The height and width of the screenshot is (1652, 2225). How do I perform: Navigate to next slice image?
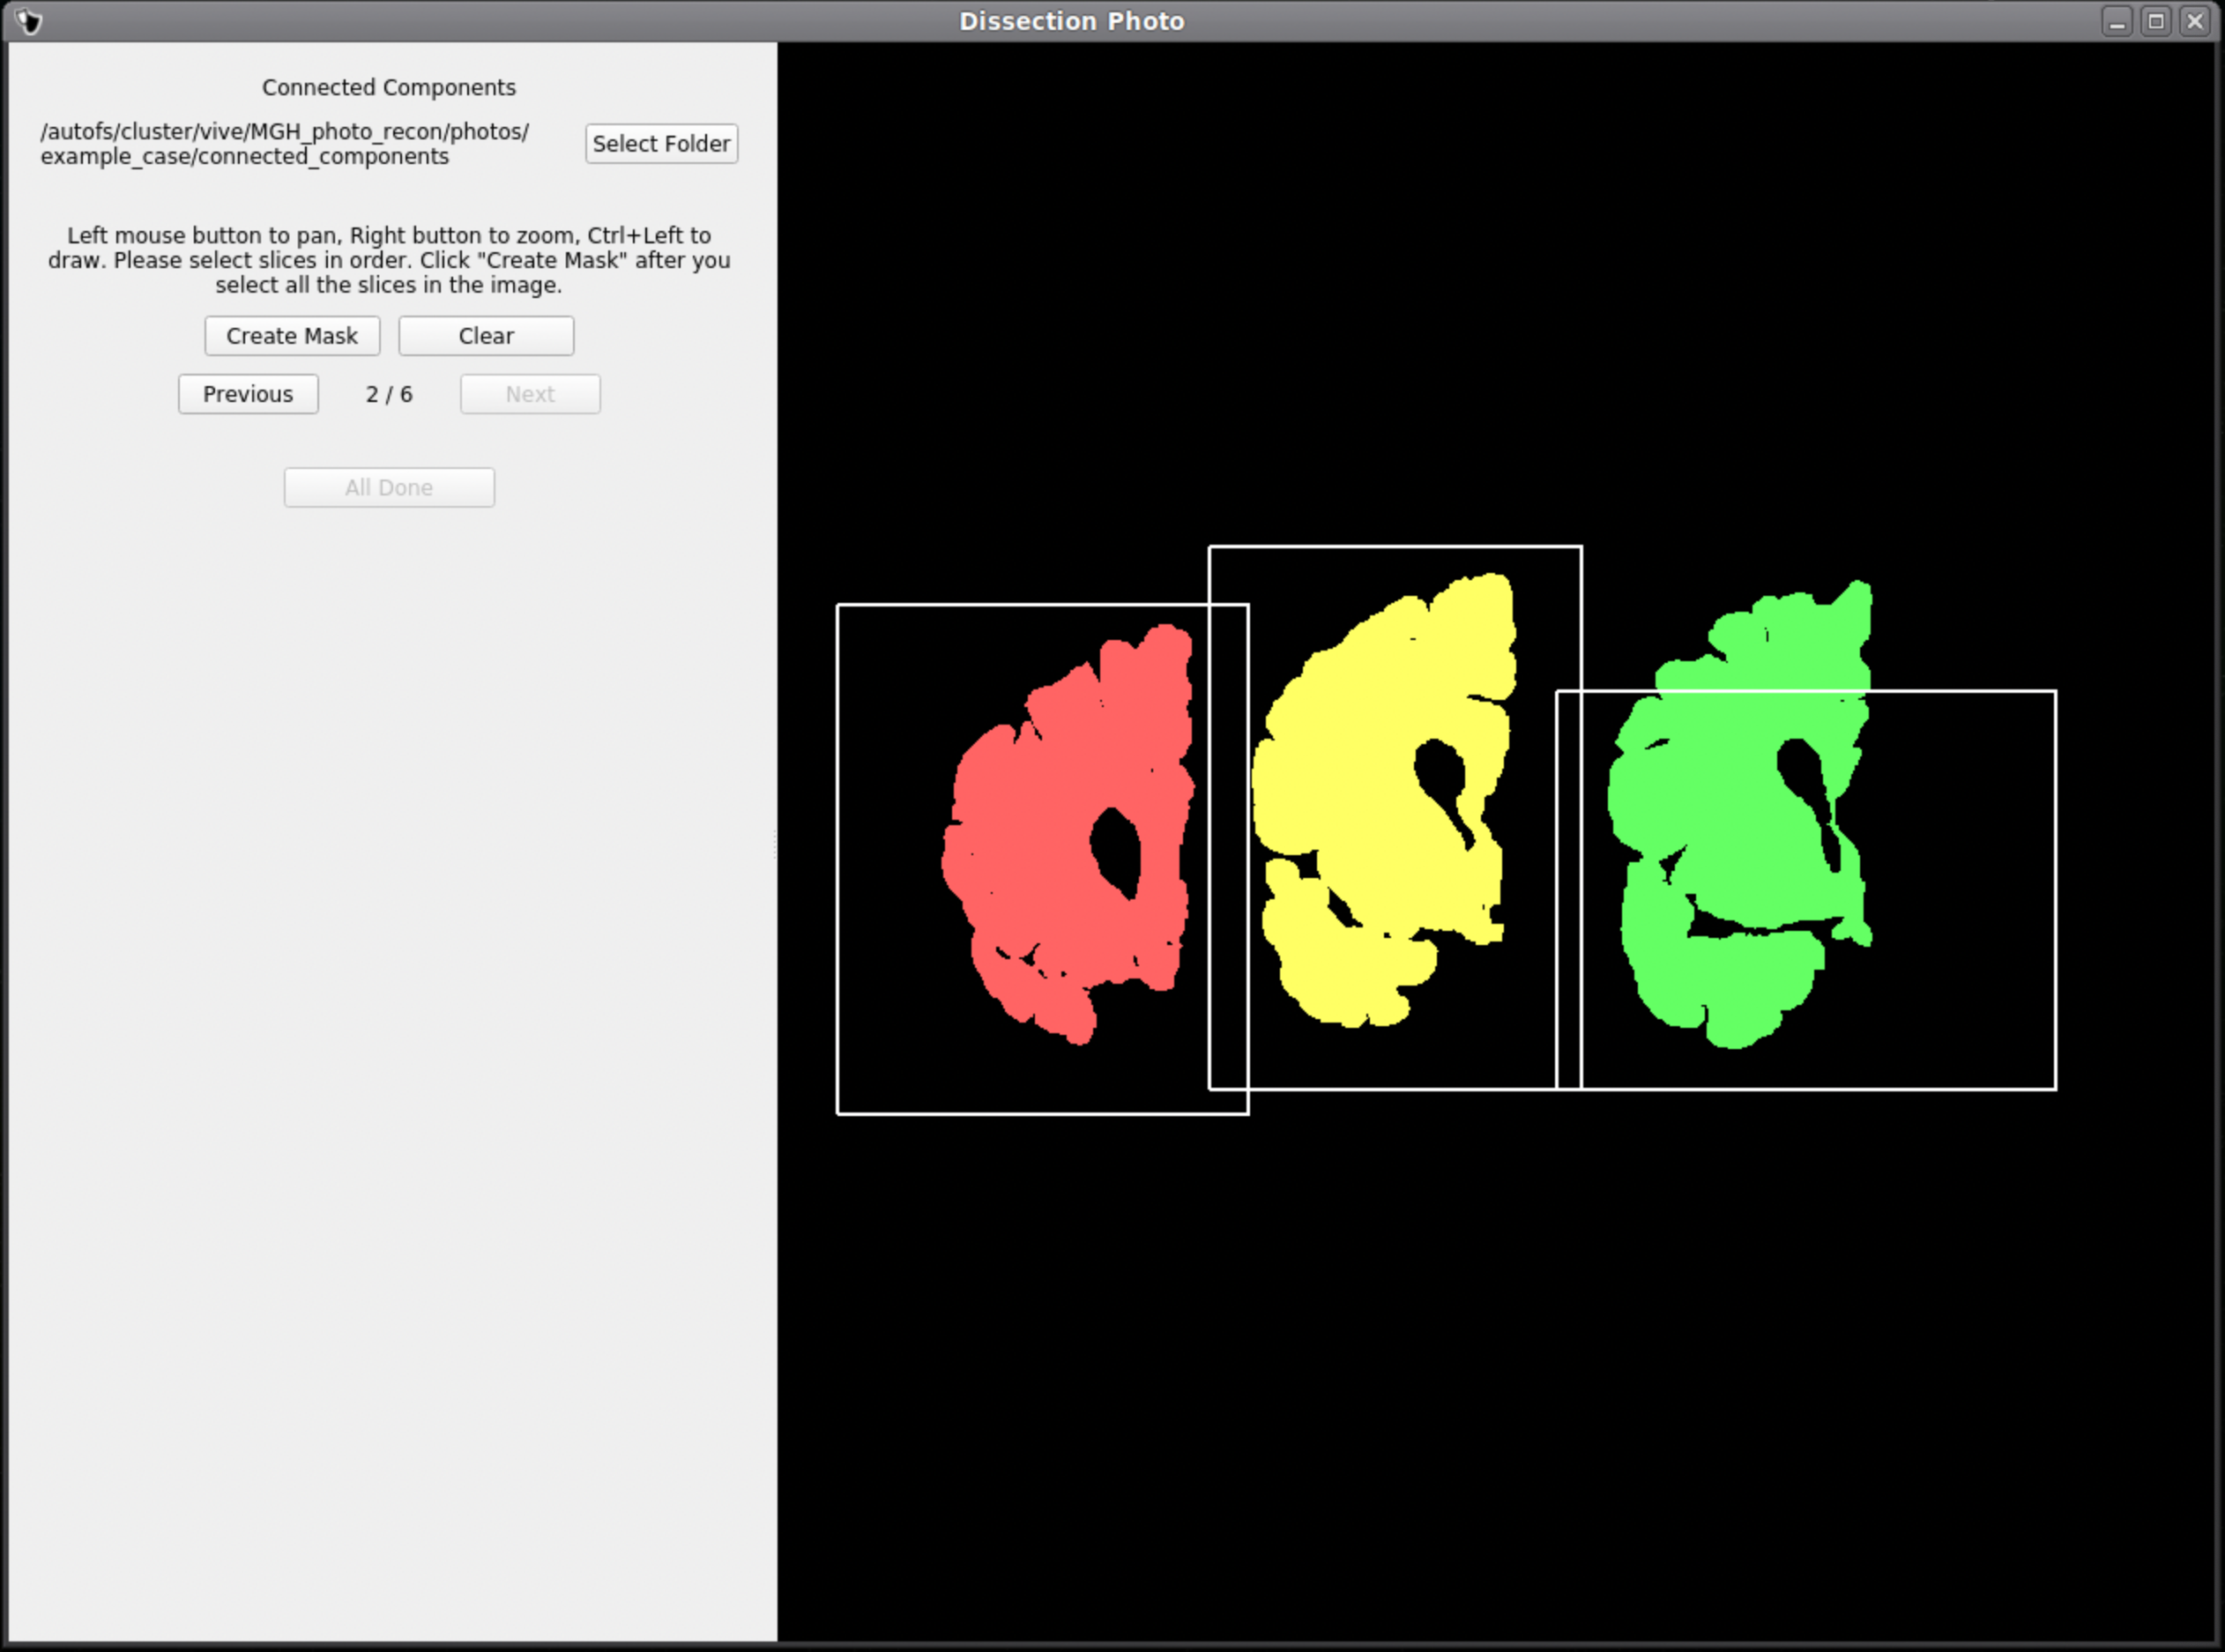529,394
